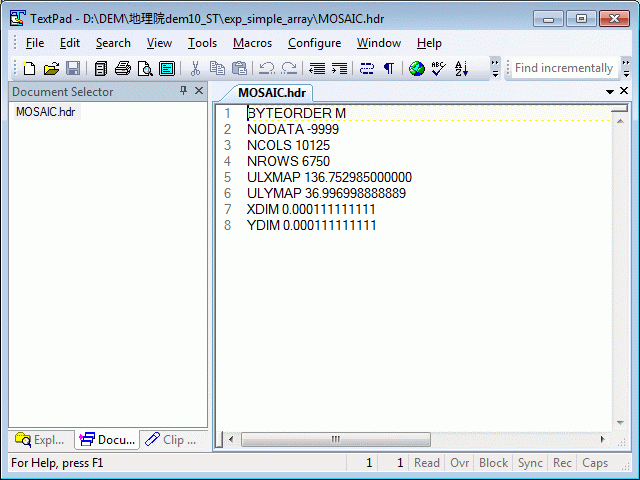
Task: Click the horizontal scrollbar right arrow
Action: [x=602, y=440]
